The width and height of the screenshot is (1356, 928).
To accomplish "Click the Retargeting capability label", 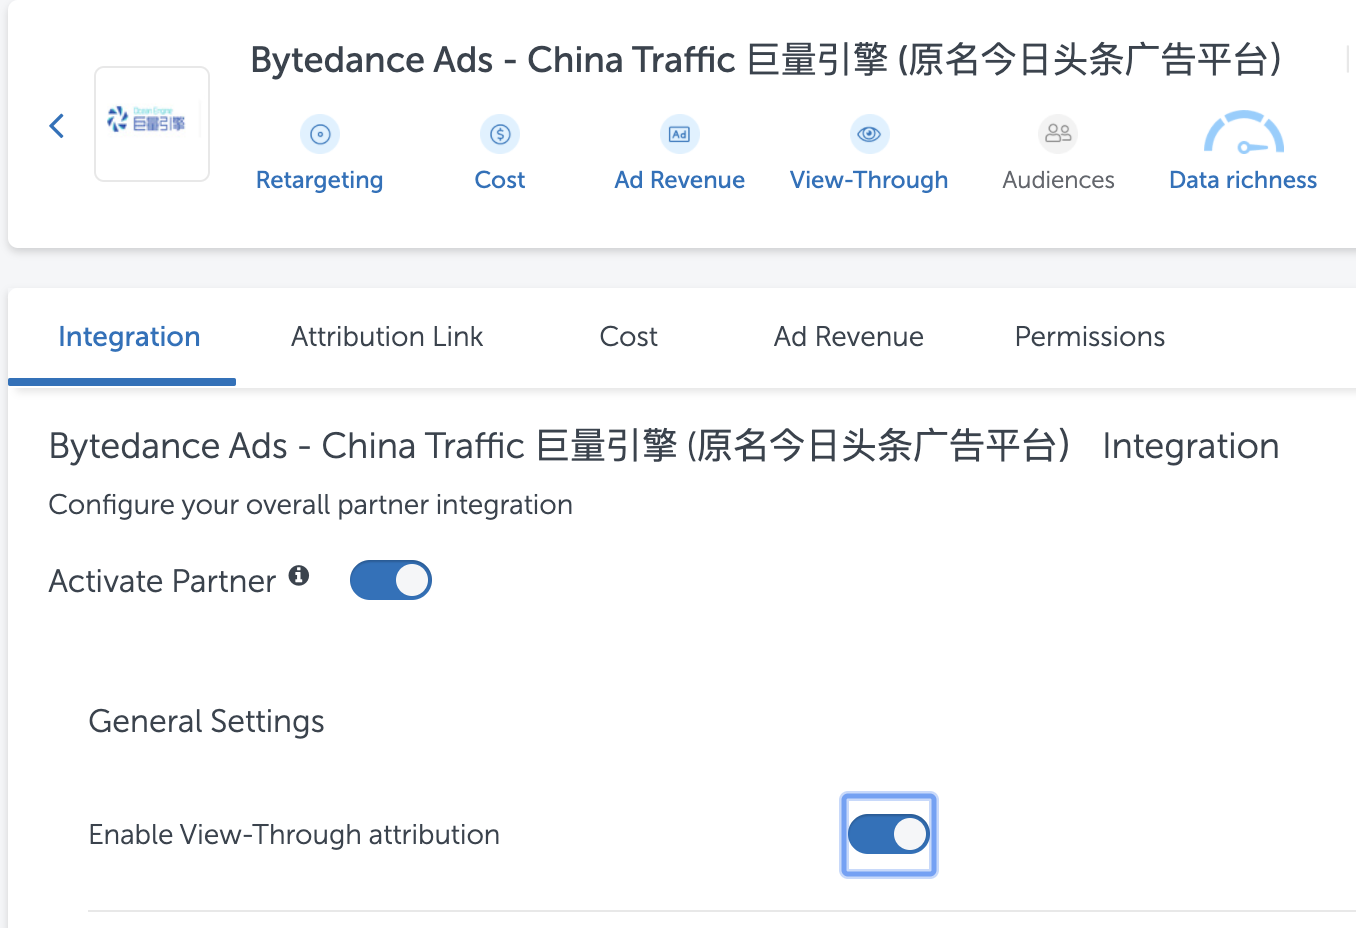I will pyautogui.click(x=320, y=180).
